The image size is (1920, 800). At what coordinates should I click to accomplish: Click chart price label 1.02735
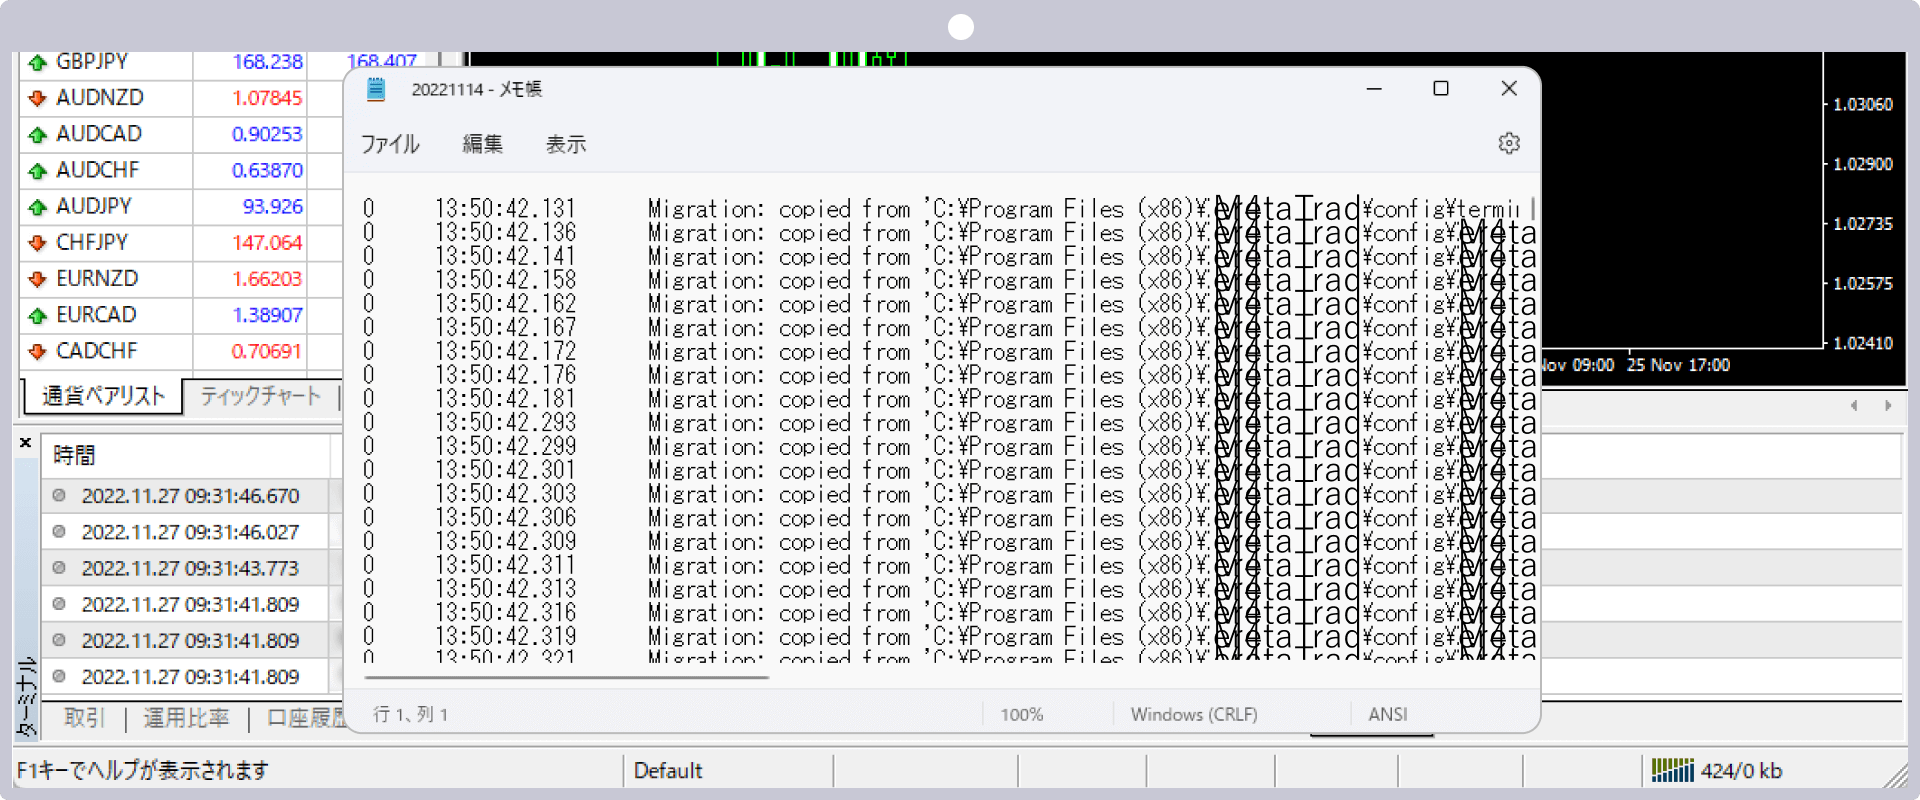pos(1863,224)
